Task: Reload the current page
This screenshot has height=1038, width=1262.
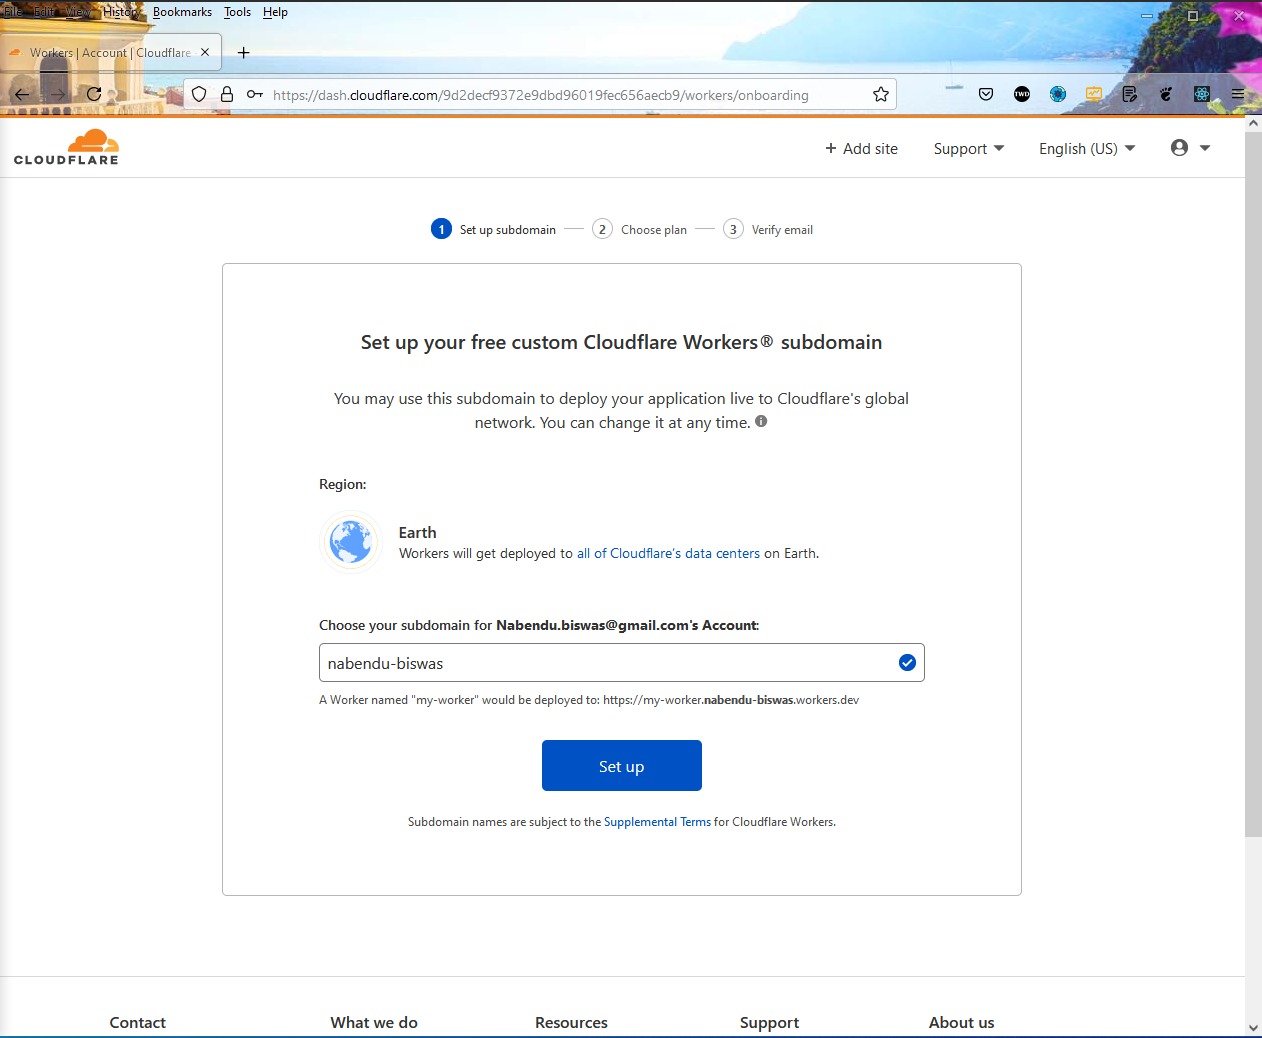Action: [94, 94]
